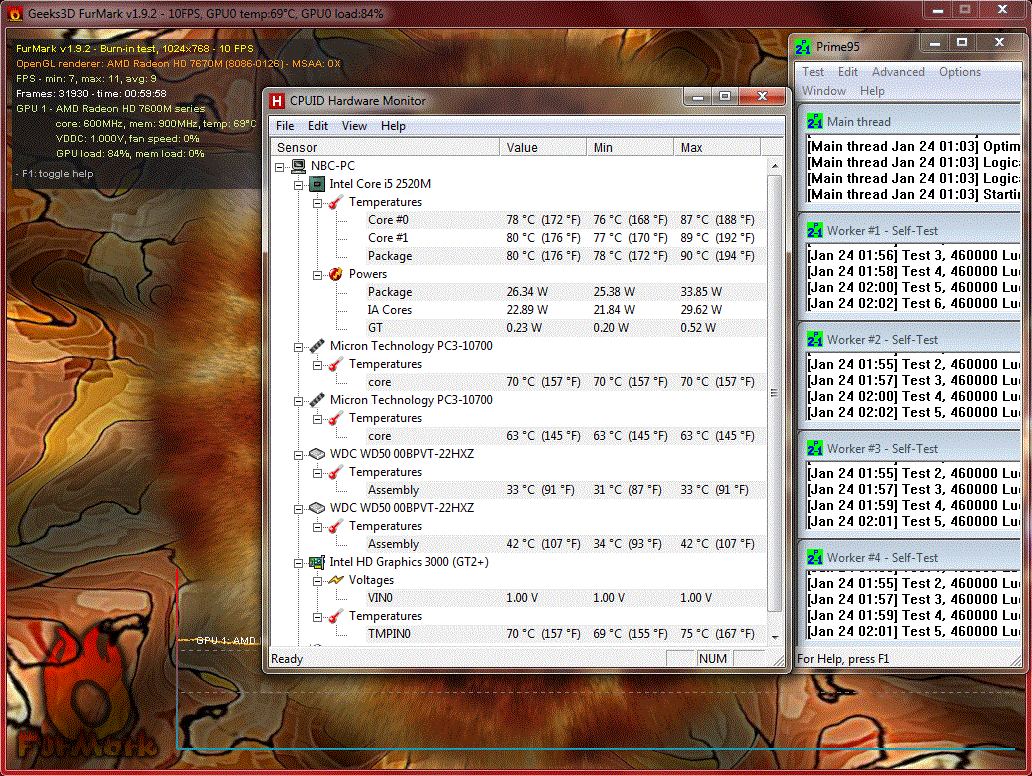Open the View menu in Hardware Monitor

pos(354,126)
